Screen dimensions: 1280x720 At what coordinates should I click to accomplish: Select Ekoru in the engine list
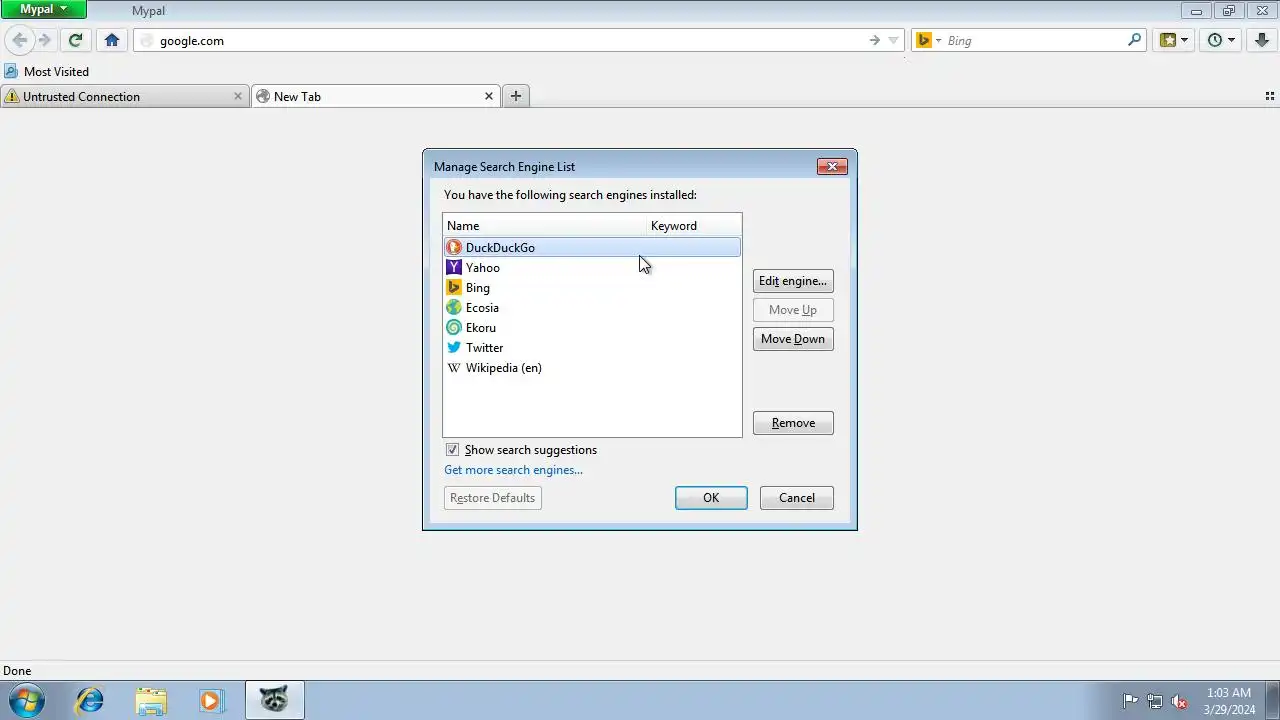coord(592,328)
